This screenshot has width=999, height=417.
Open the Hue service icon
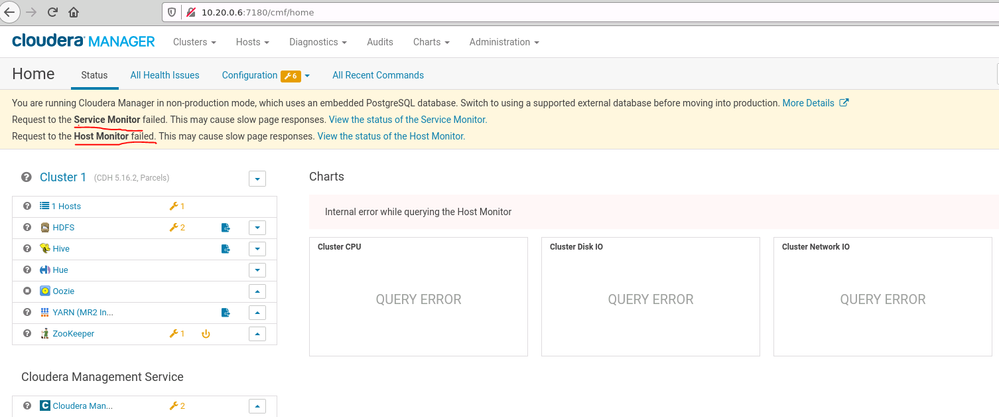coord(45,270)
